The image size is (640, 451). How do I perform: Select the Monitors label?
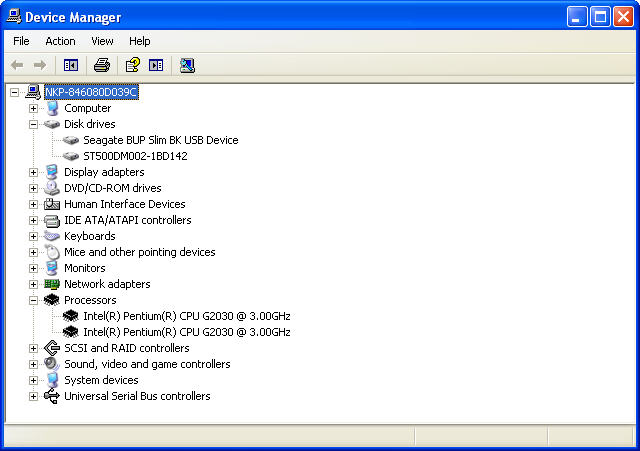coord(85,268)
